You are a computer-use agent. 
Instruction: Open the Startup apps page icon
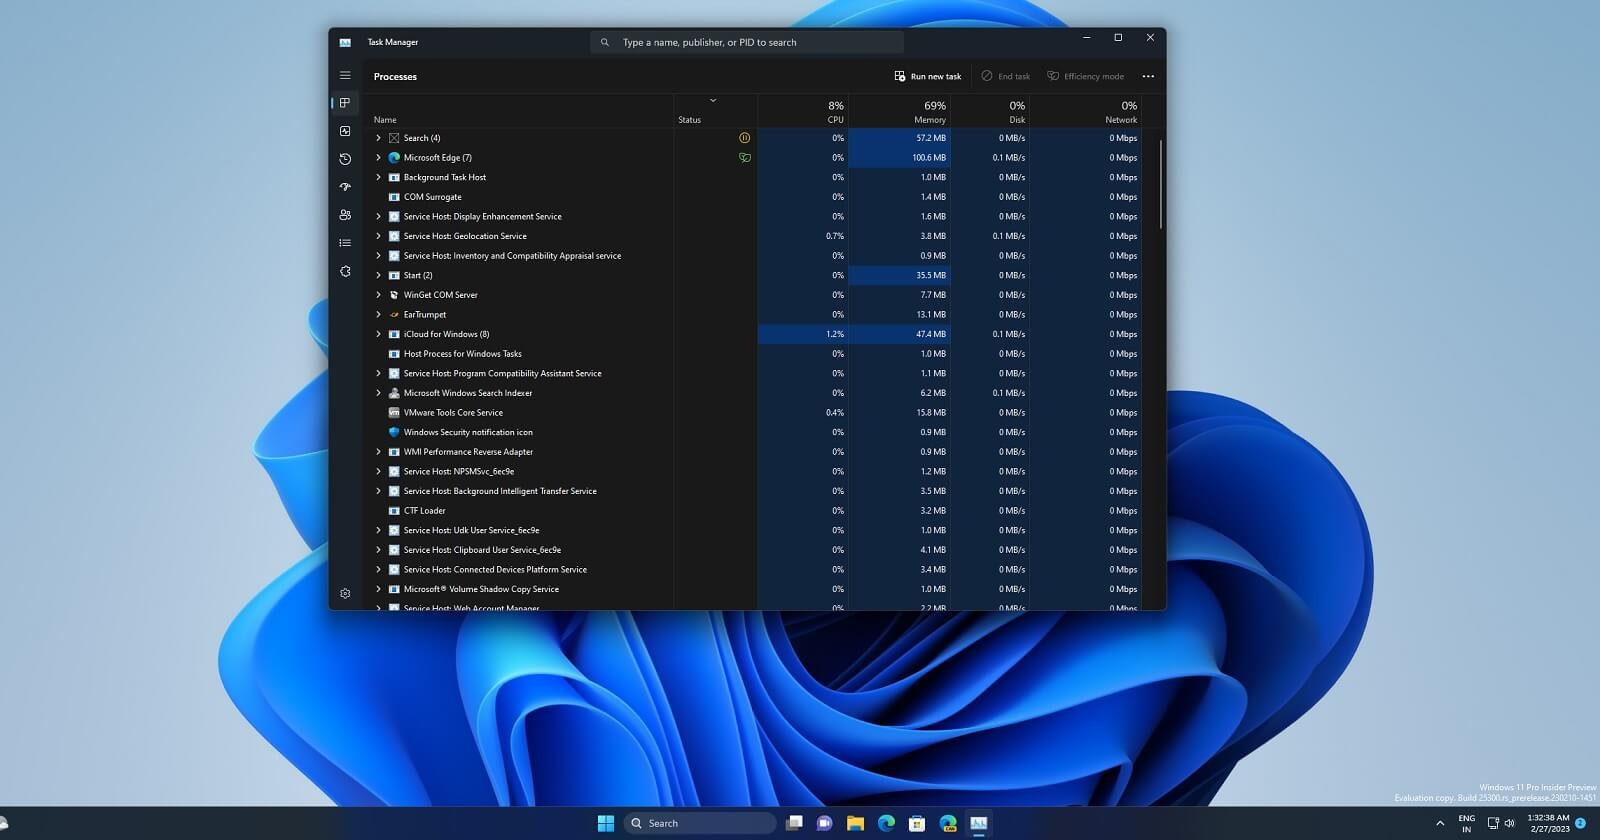pyautogui.click(x=345, y=187)
